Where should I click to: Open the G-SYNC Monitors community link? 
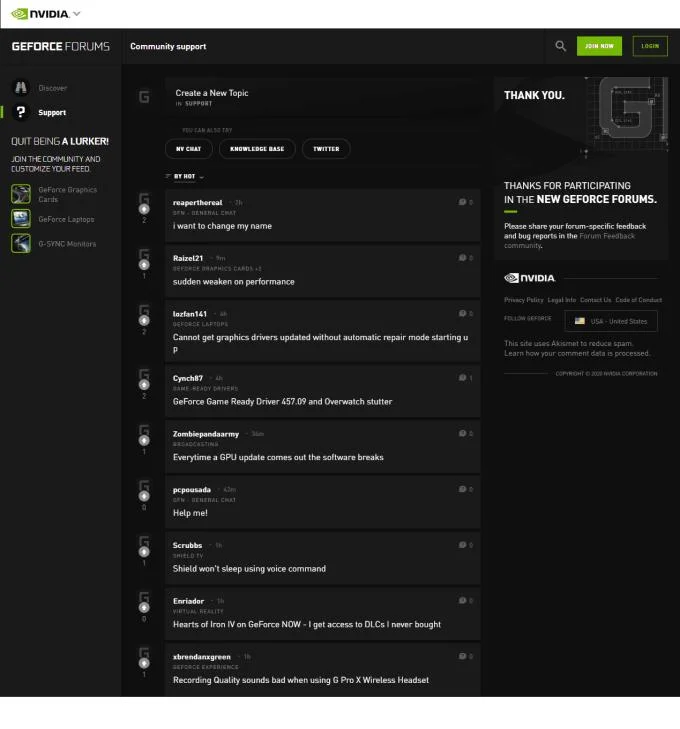click(67, 244)
